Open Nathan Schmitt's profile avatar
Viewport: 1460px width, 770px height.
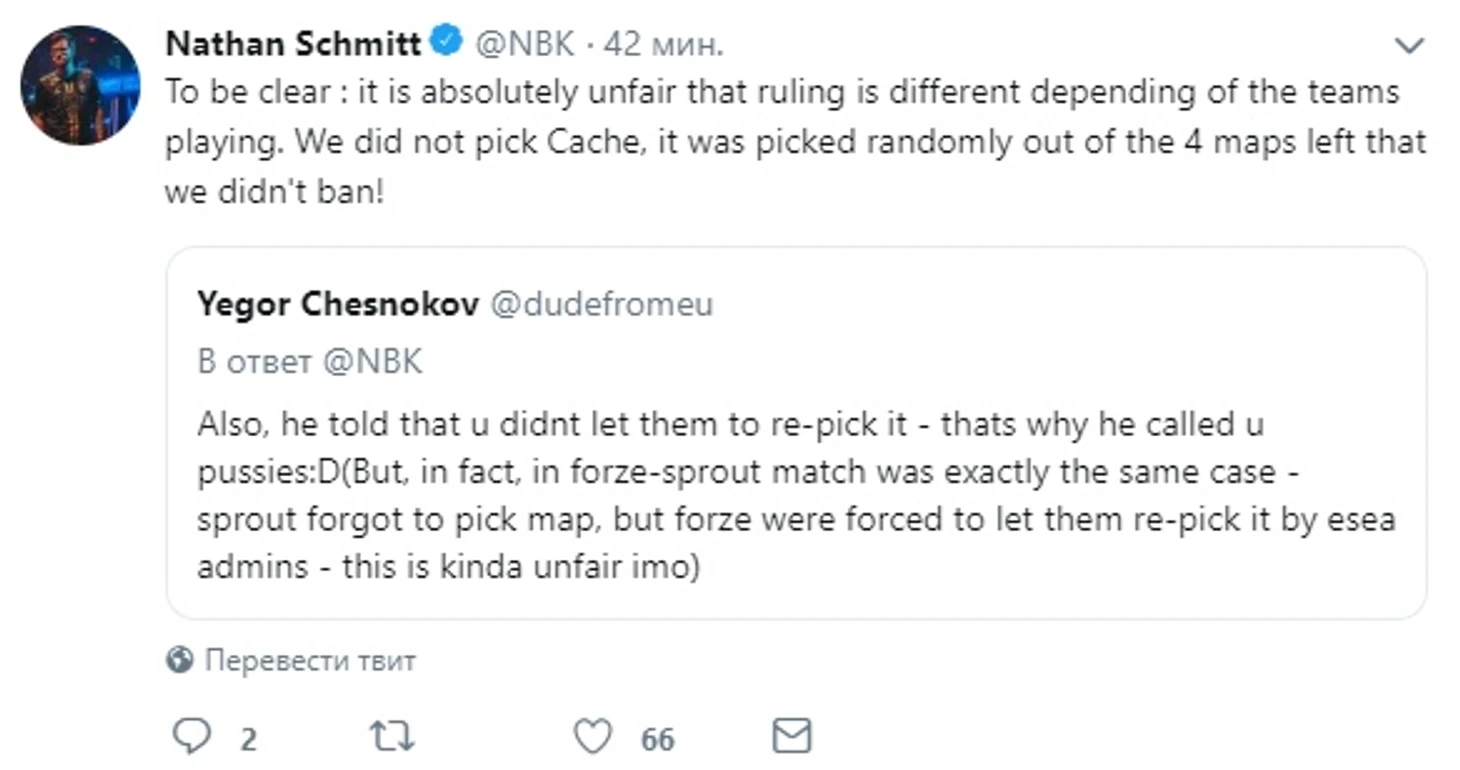[80, 84]
